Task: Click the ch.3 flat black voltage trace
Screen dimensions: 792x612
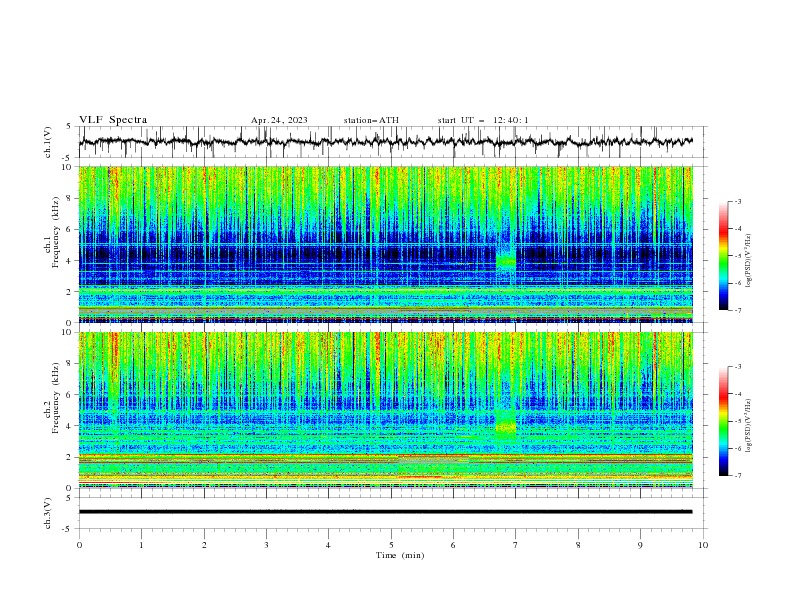Action: coord(385,512)
